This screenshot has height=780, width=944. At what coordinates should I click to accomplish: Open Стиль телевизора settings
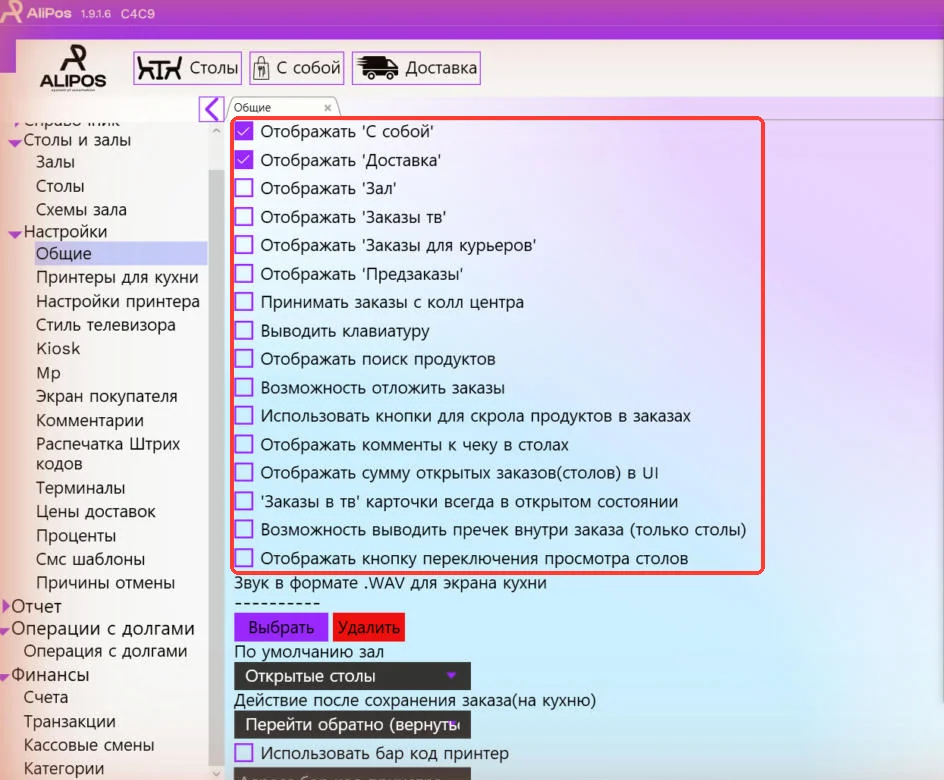click(105, 325)
